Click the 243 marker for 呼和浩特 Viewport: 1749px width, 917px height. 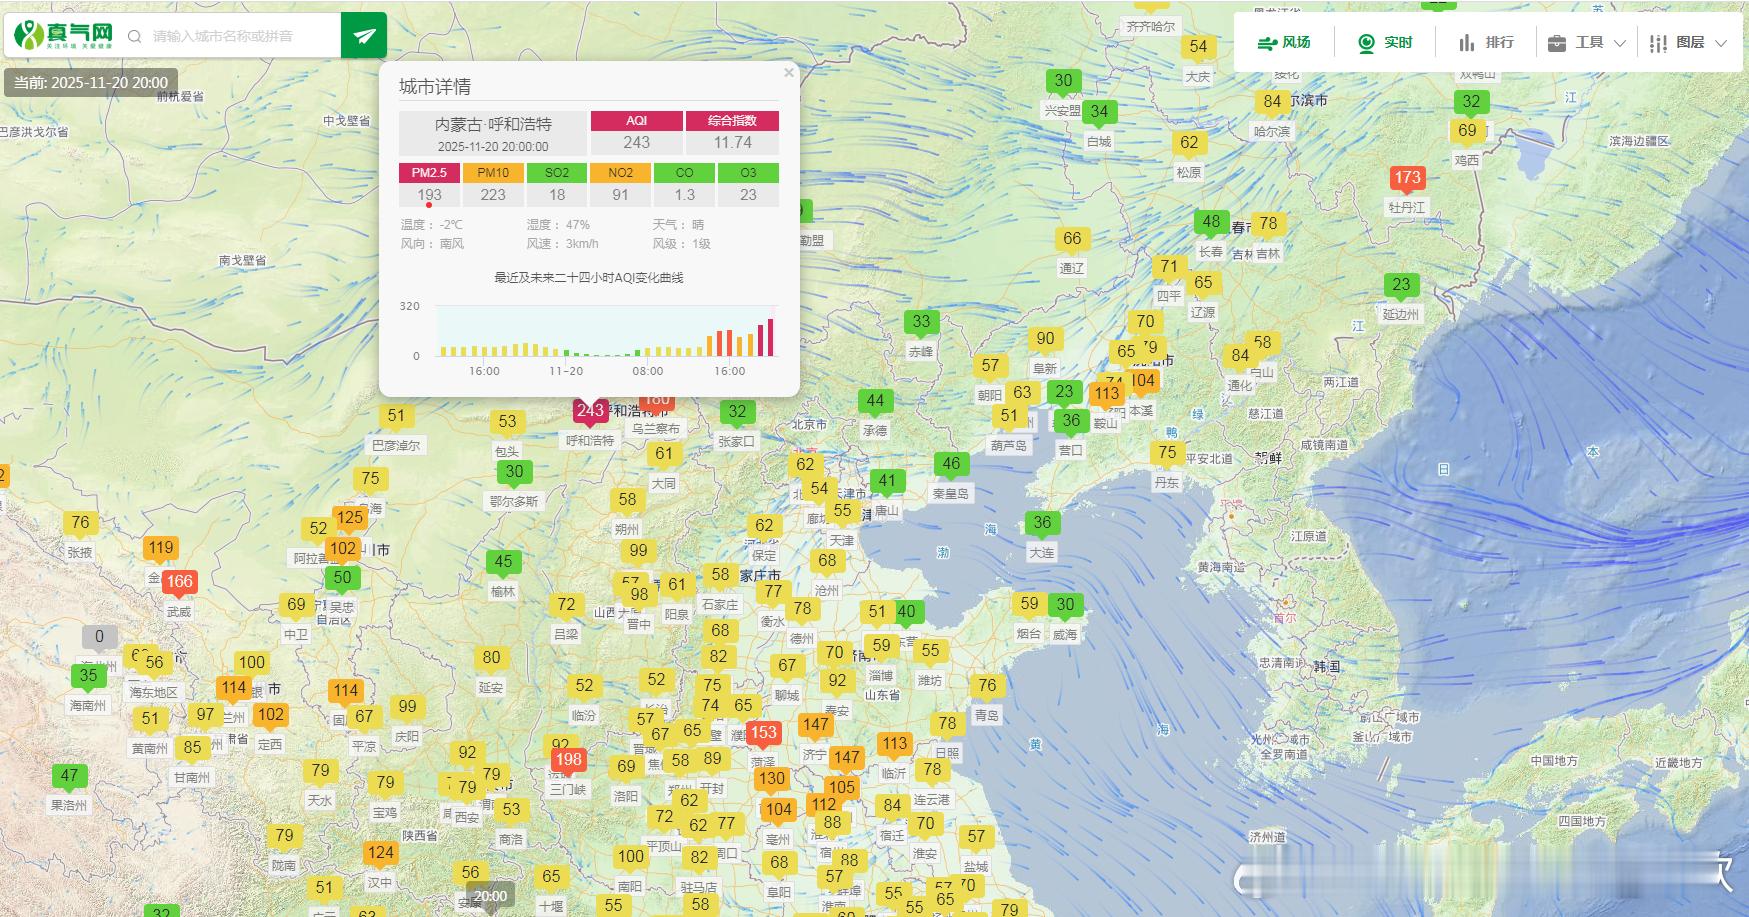pos(590,411)
